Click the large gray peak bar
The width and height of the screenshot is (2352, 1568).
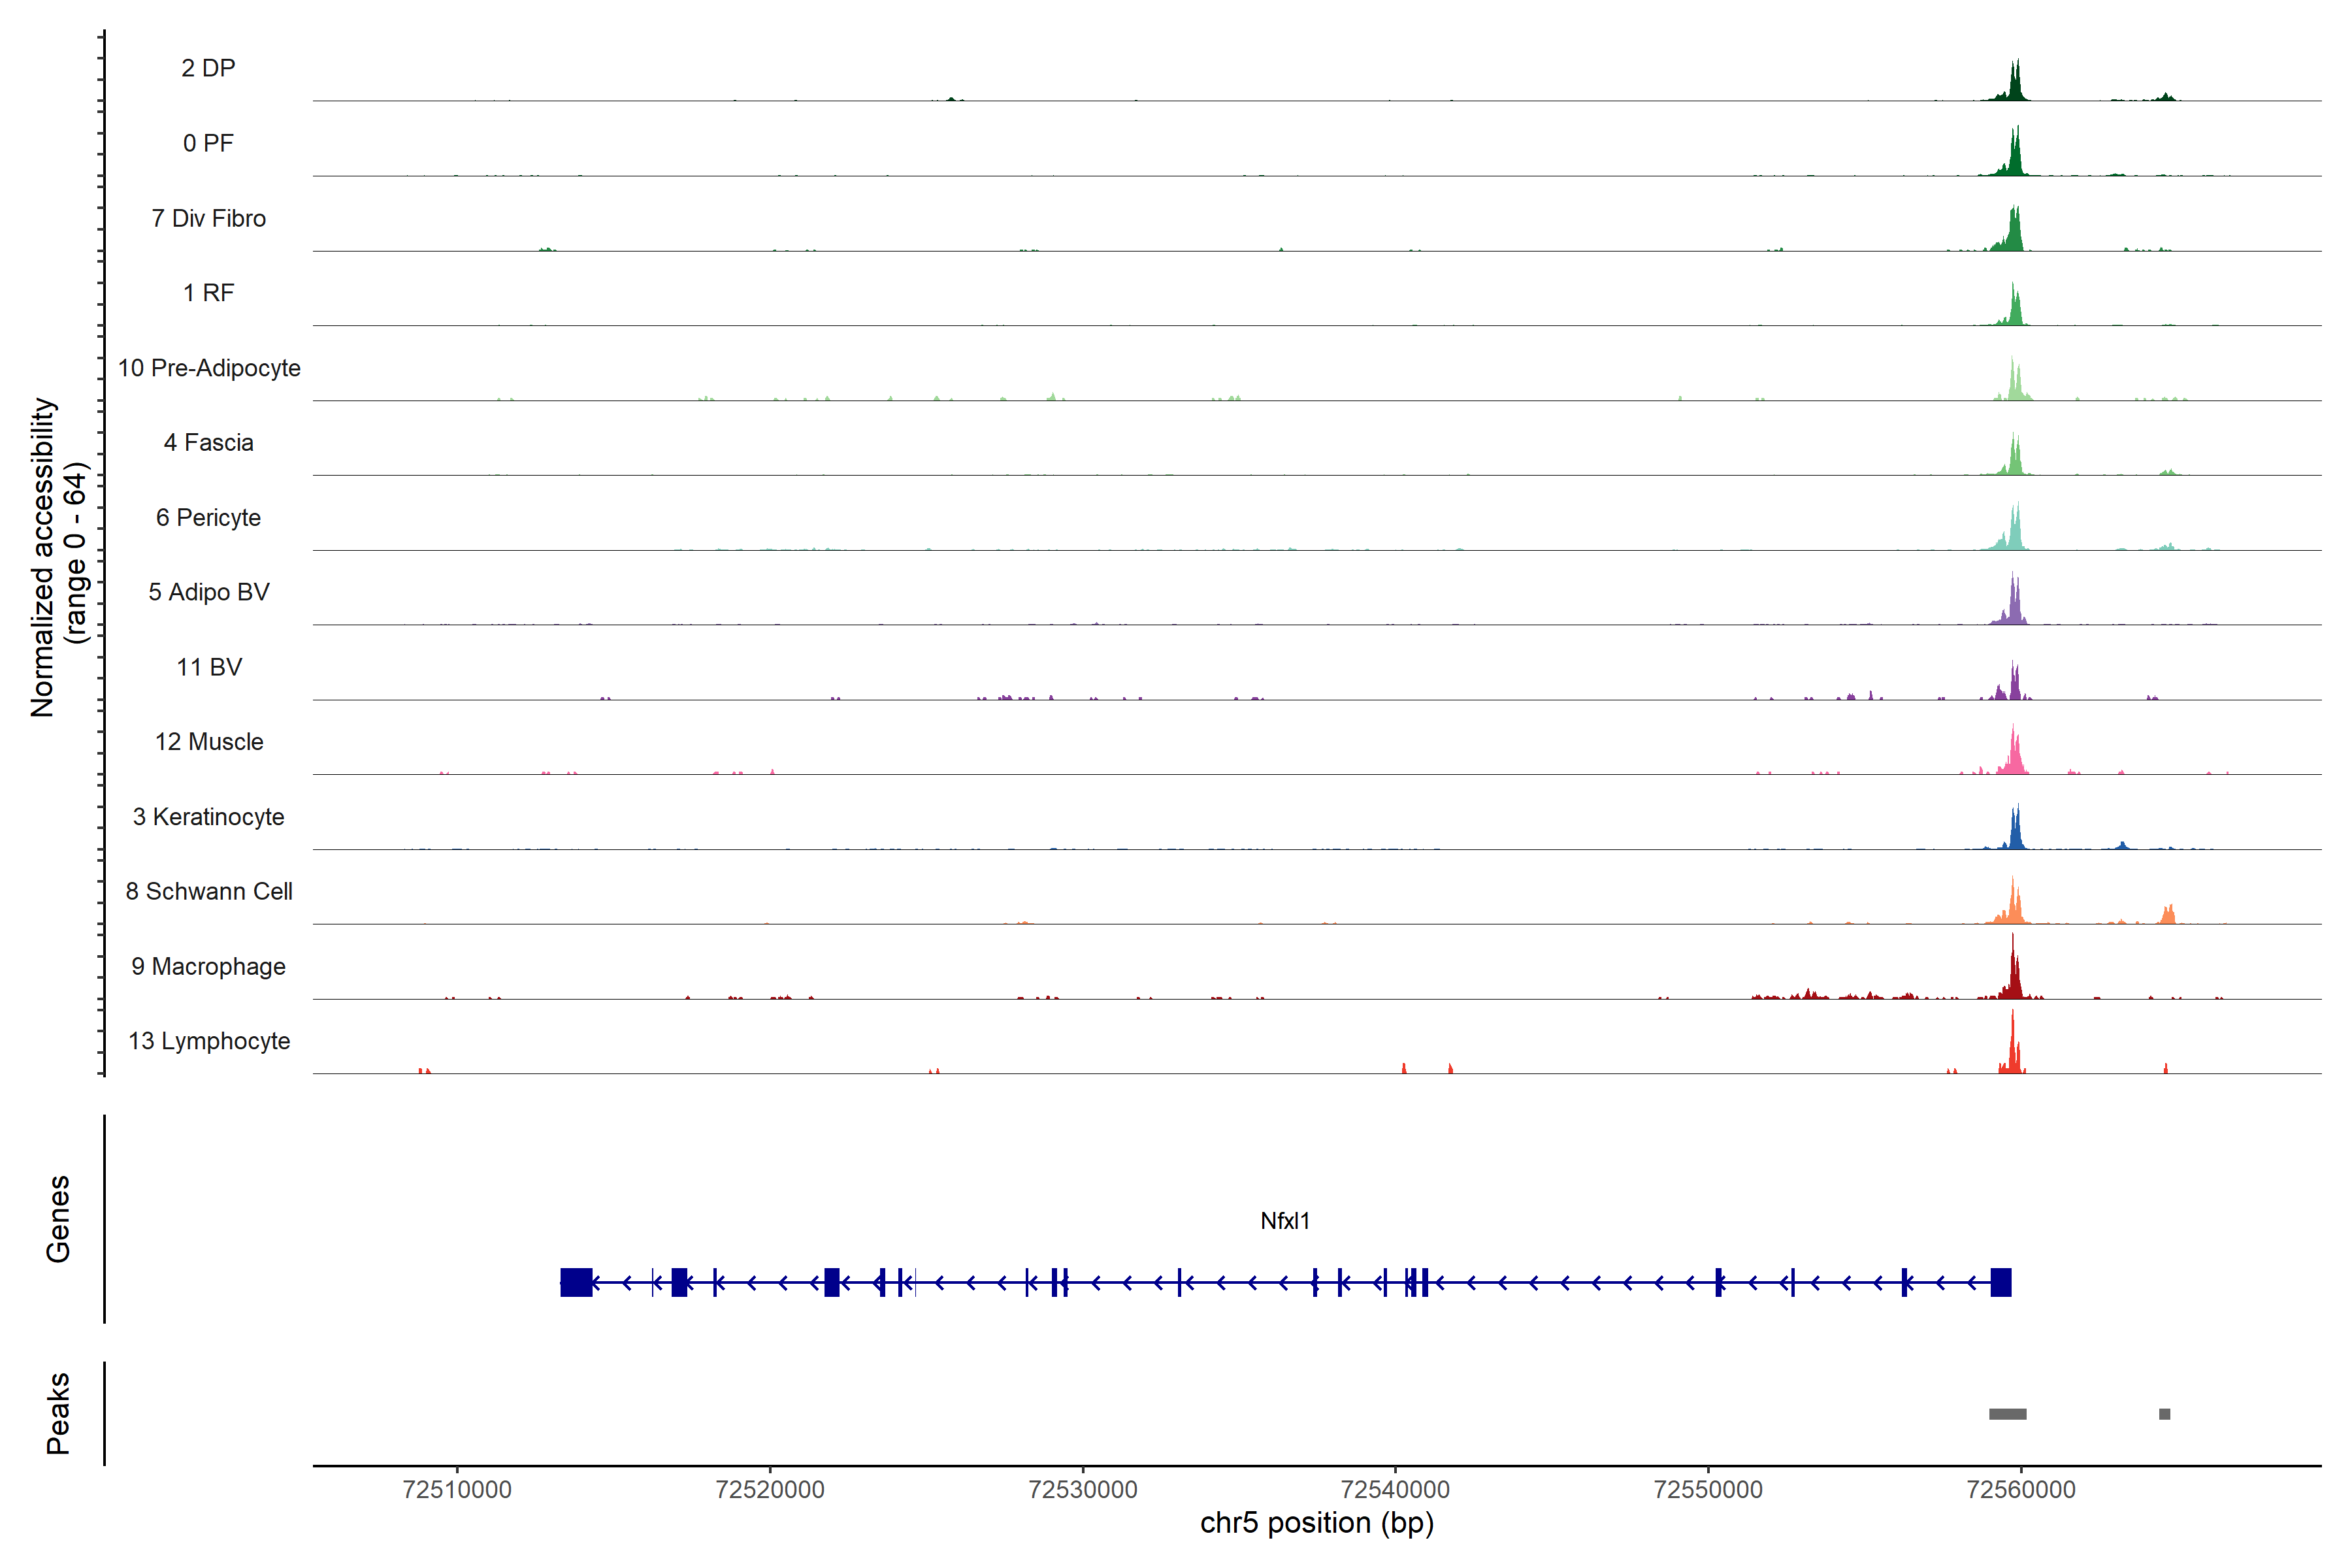tap(2007, 1414)
